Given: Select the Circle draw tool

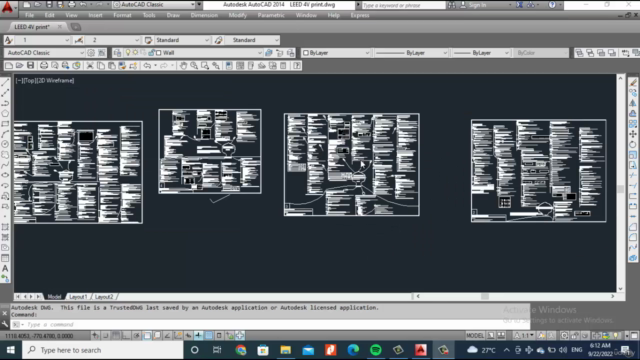Looking at the screenshot, I should click(x=5, y=144).
